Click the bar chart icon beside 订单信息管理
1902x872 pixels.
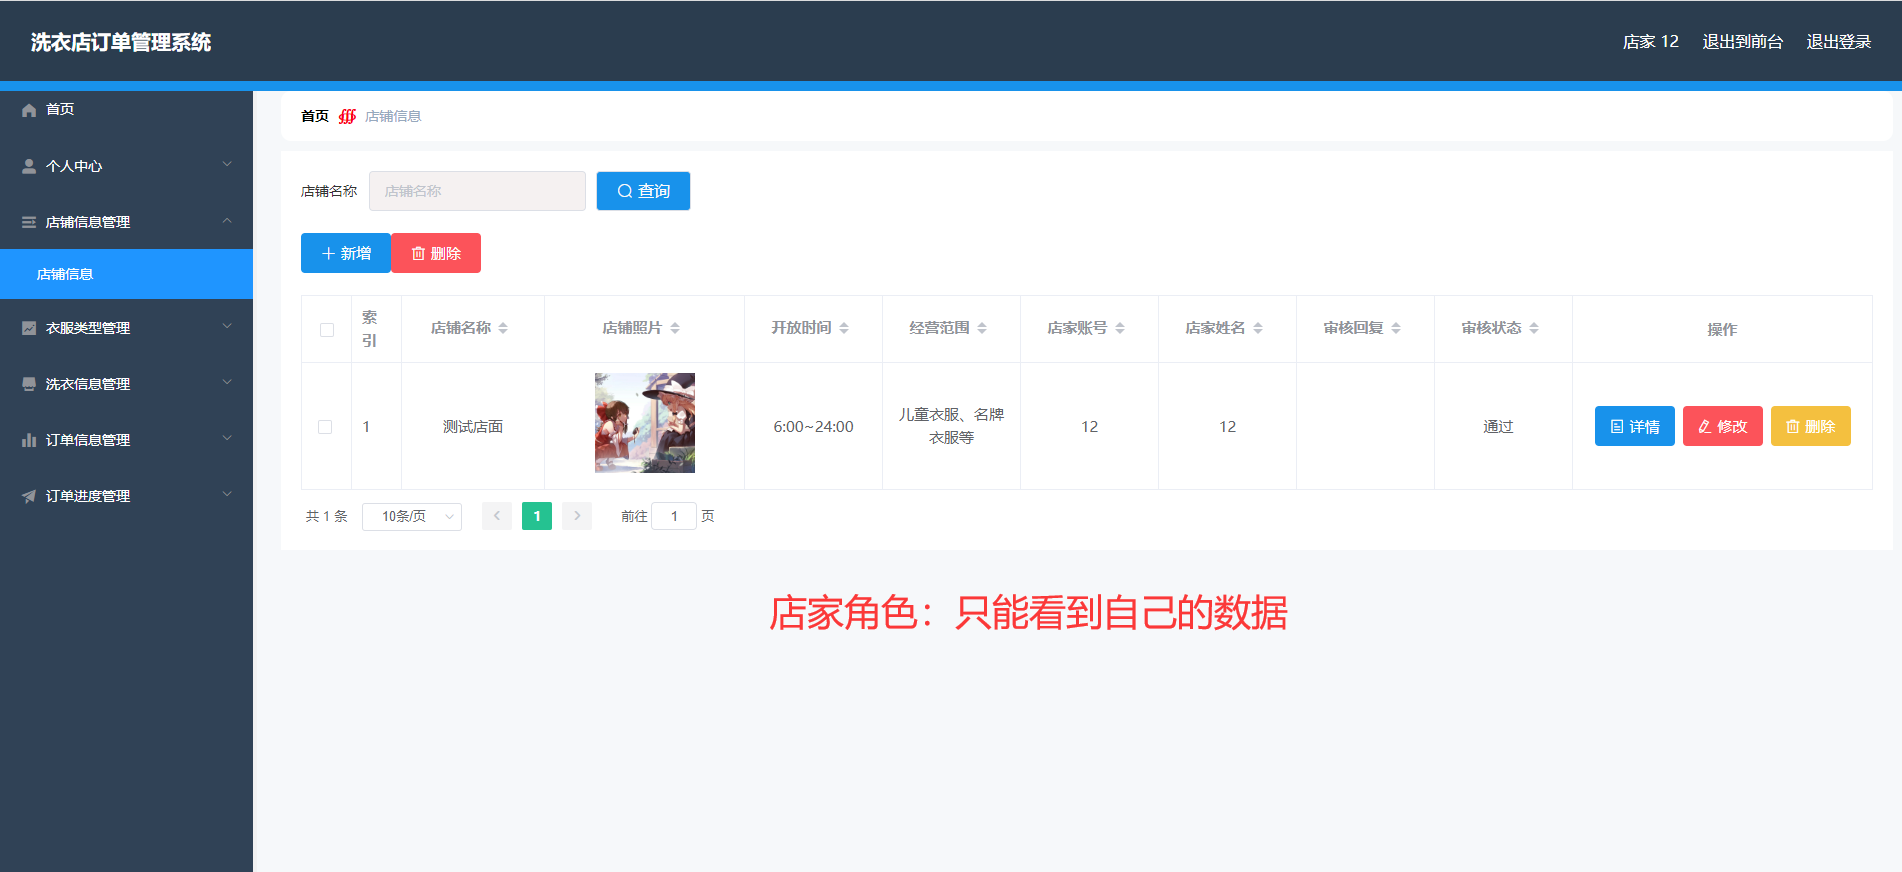[x=29, y=440]
